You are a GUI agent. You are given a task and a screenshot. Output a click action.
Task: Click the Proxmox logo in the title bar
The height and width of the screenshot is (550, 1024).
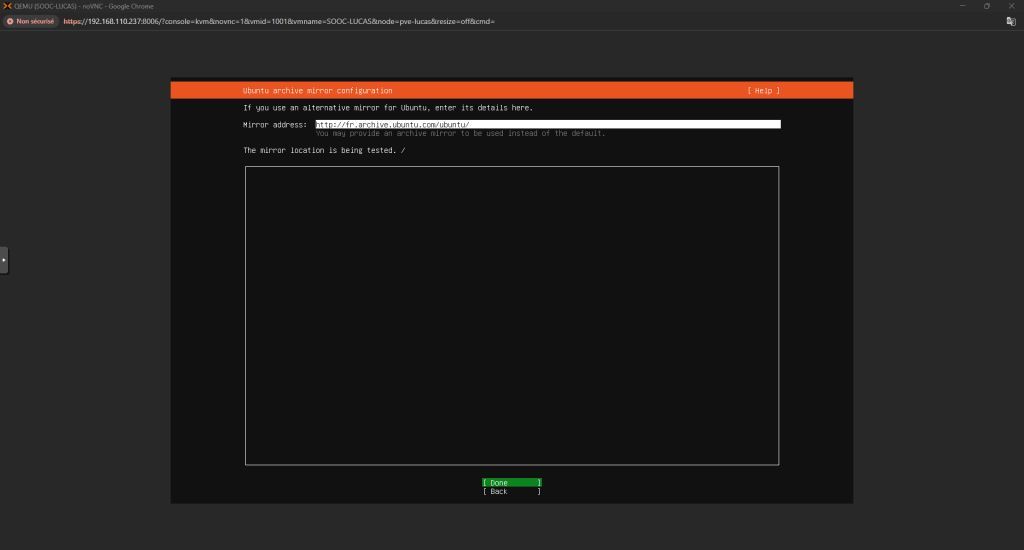[8, 6]
